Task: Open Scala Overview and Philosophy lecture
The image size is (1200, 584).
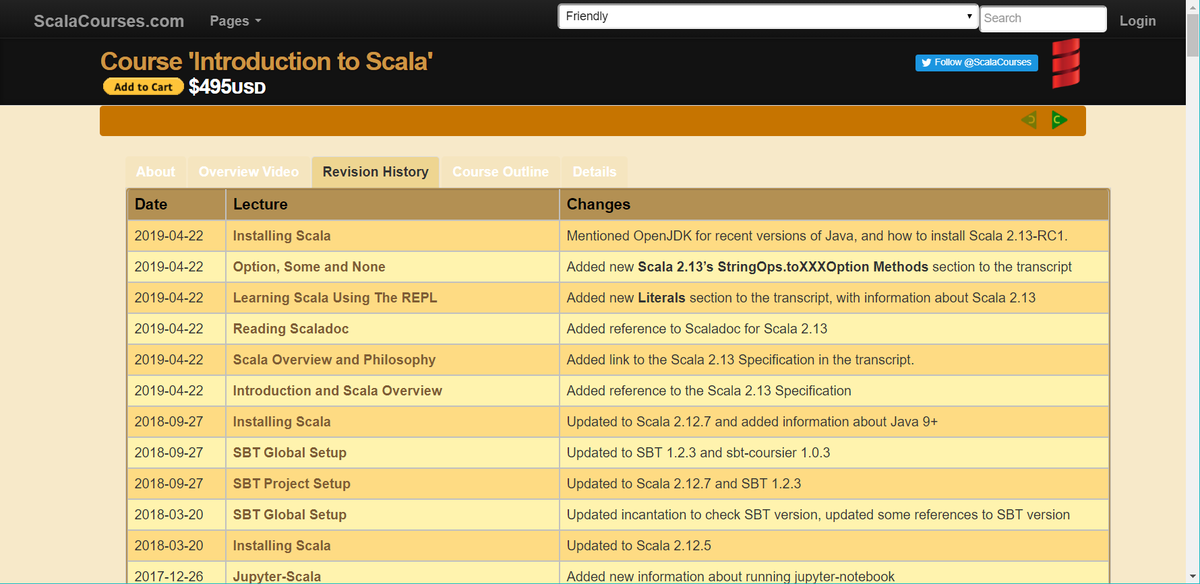Action: [x=334, y=360]
